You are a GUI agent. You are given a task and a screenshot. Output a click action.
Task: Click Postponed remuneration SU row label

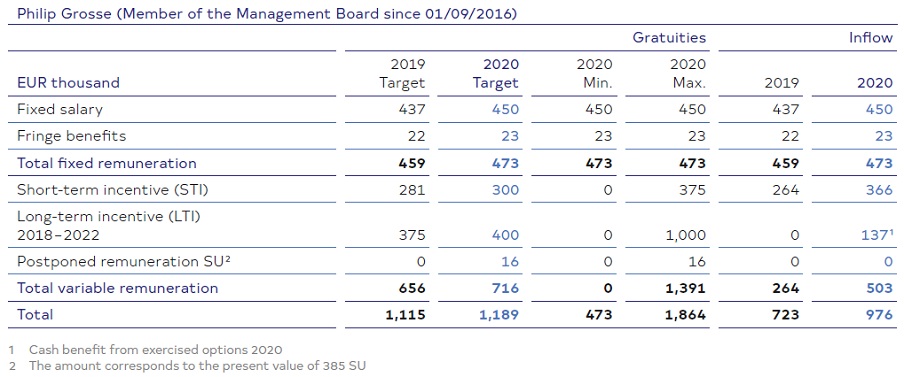118,262
